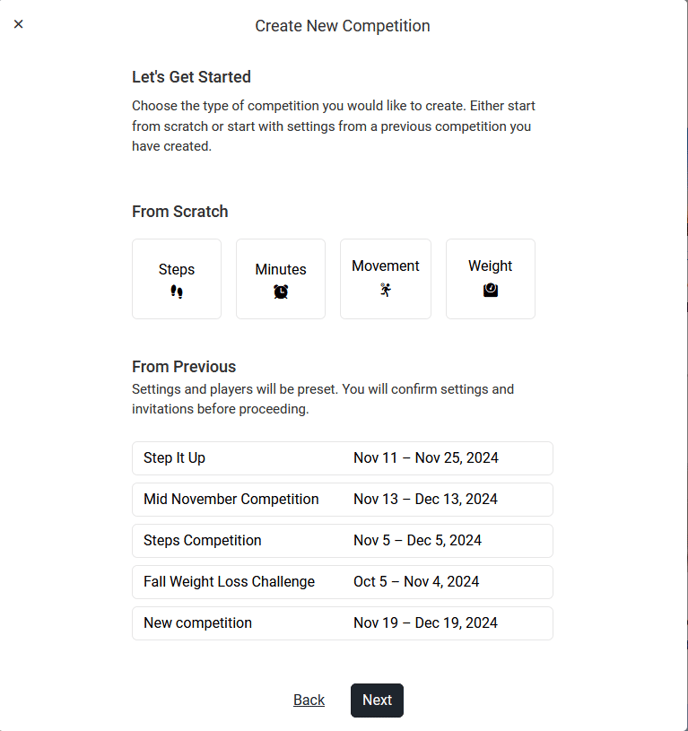Pick the Movement competition type label
Viewport: 688px width, 731px height.
[386, 266]
